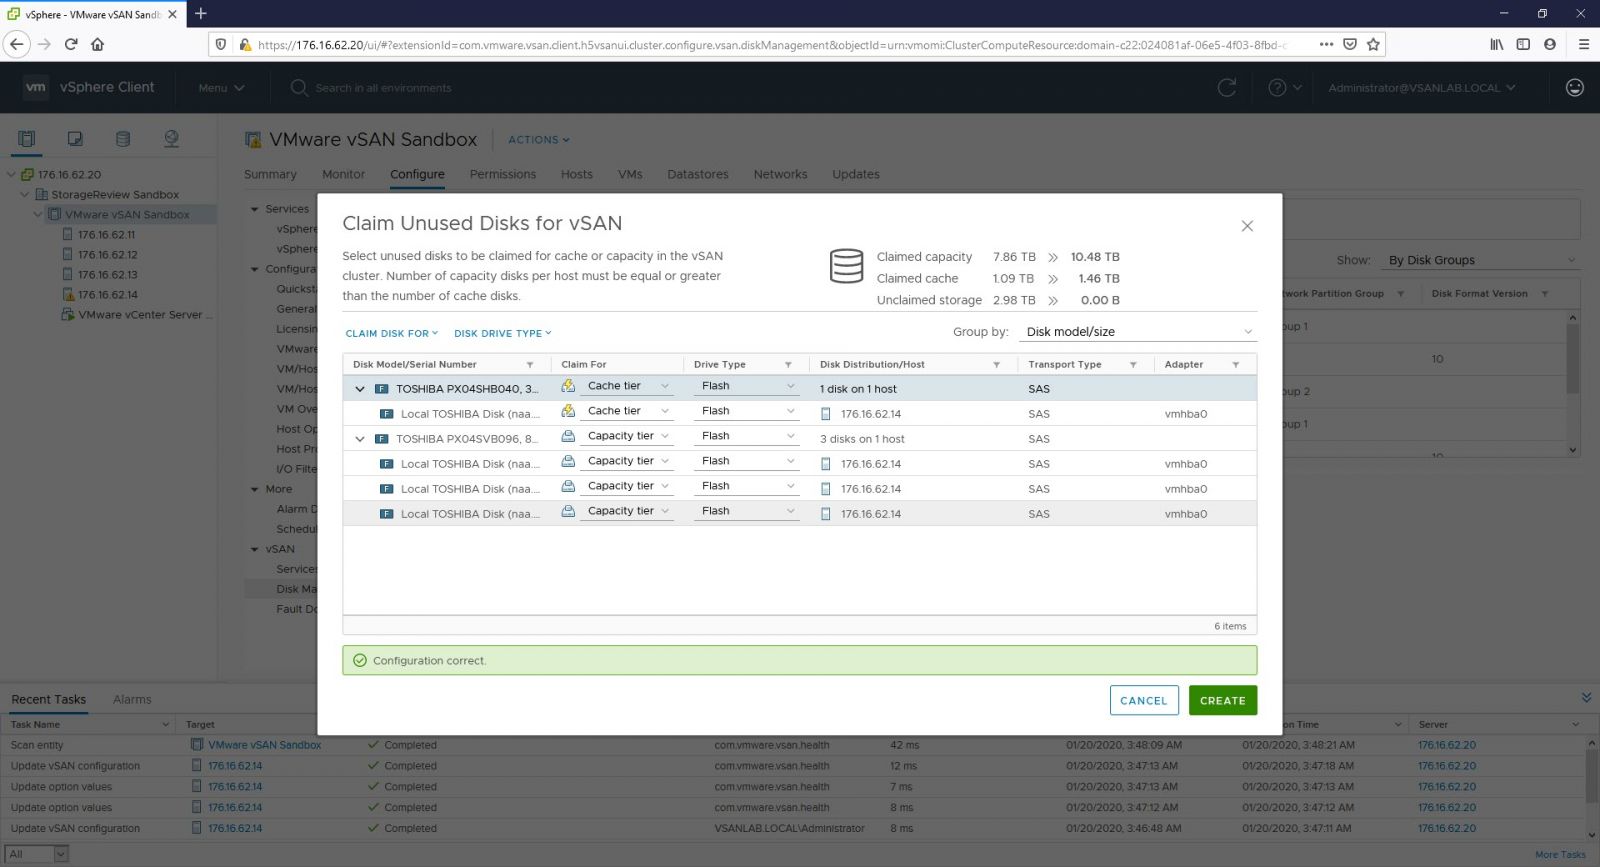1600x867 pixels.
Task: Switch to the Recent Tasks Alarms tab
Action: coord(132,700)
